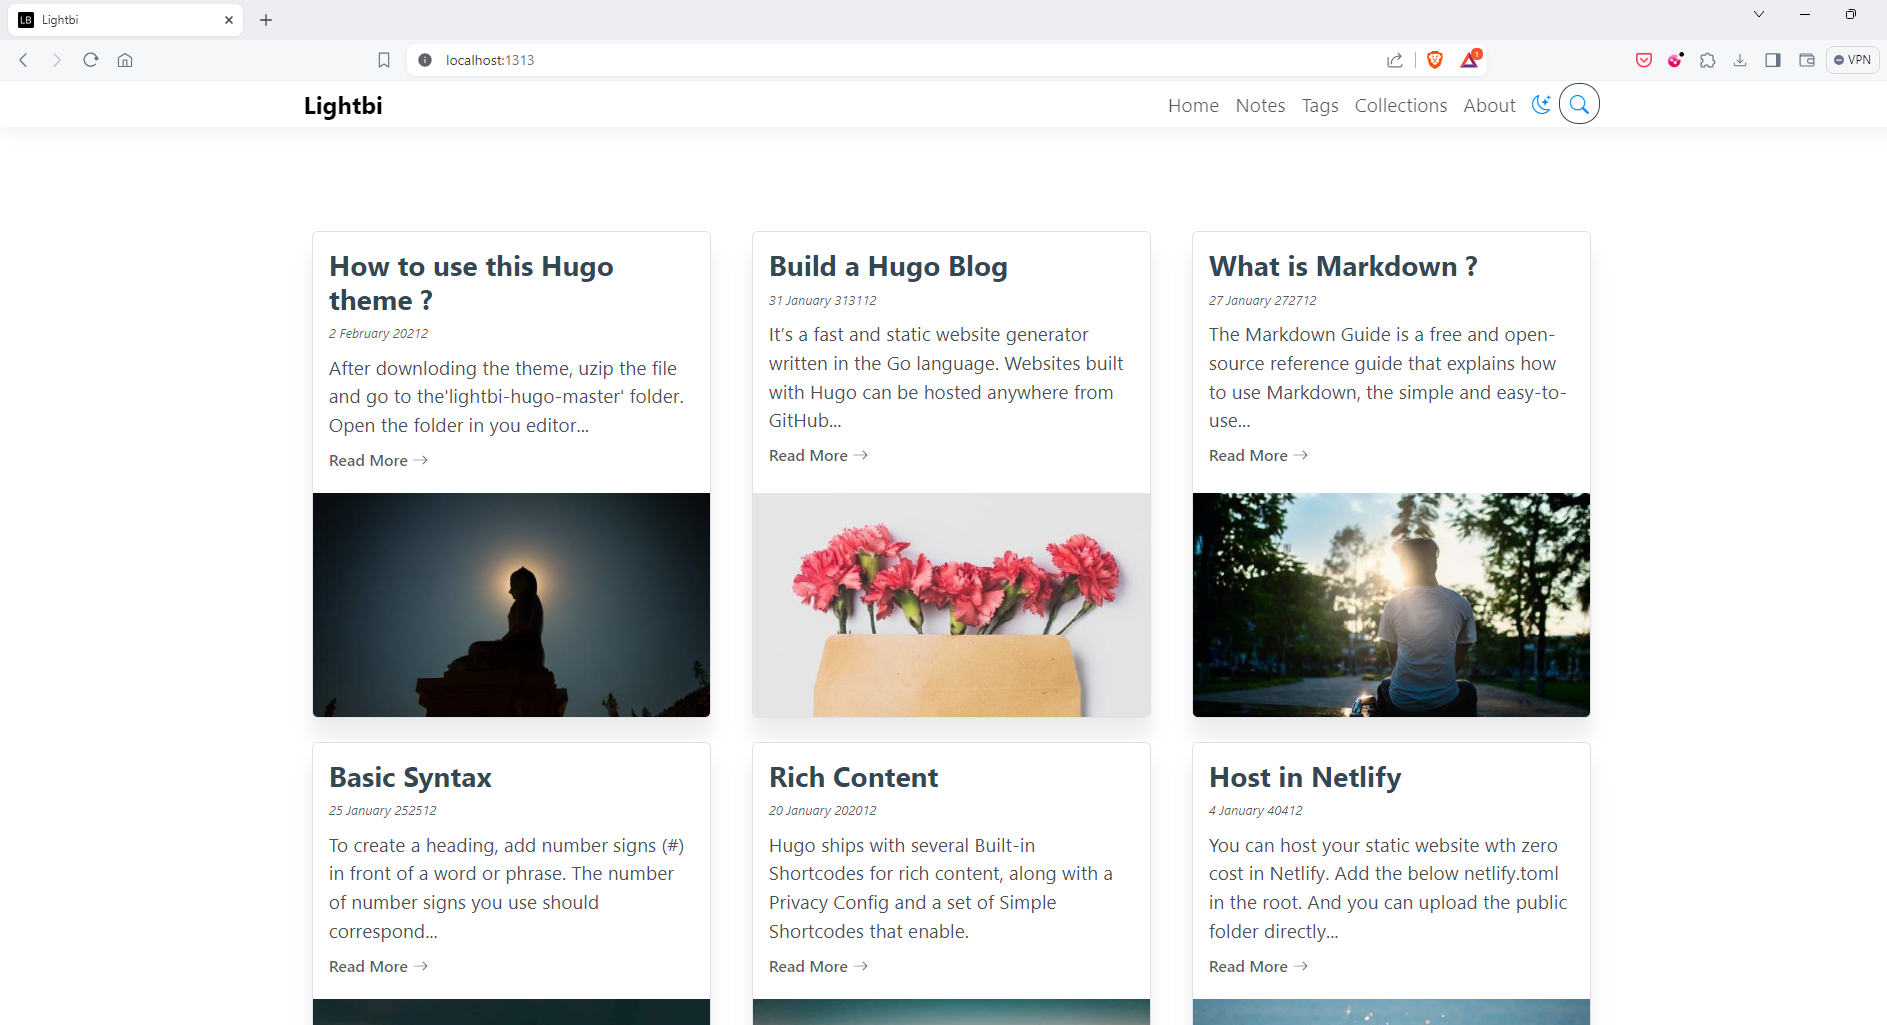Navigate to the Tags page

[1320, 105]
